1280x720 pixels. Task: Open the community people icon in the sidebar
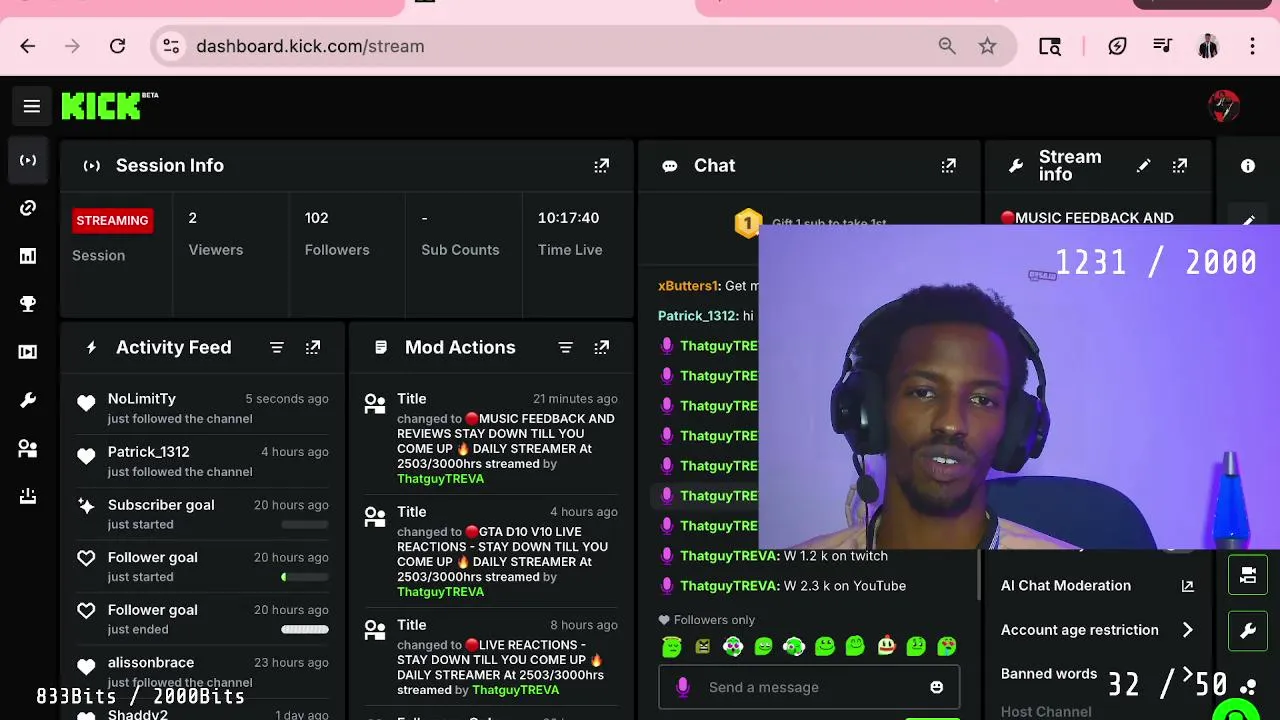28,449
